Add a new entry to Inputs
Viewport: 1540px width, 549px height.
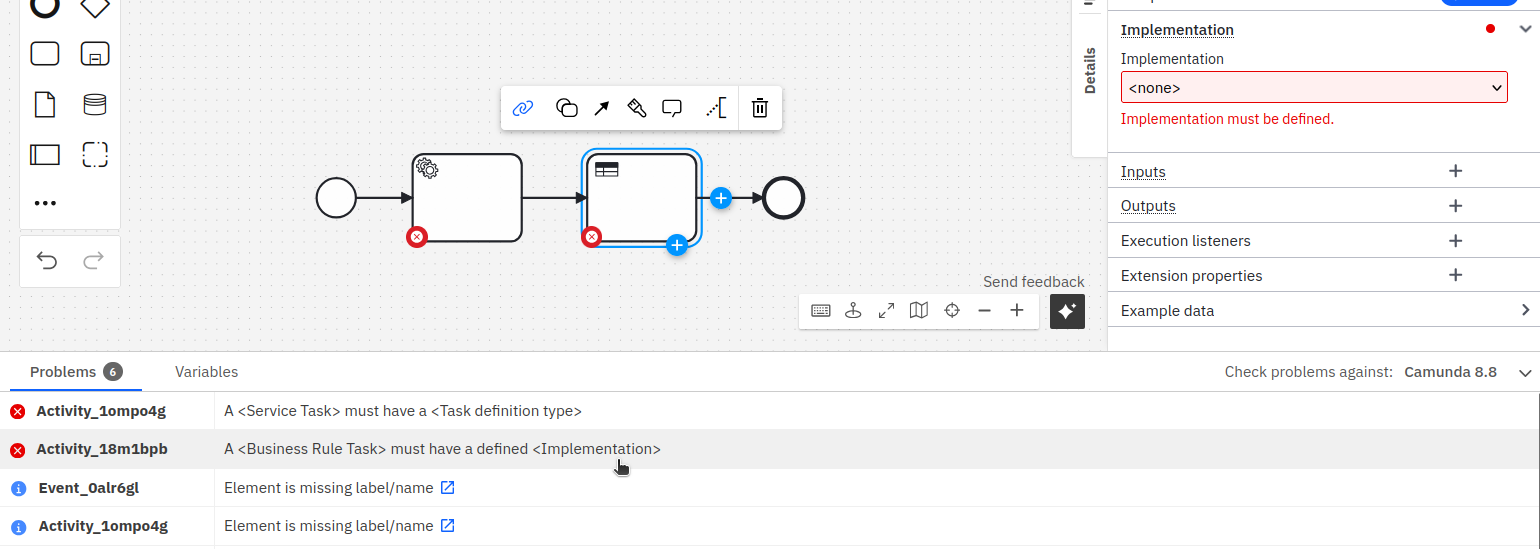[x=1456, y=171]
